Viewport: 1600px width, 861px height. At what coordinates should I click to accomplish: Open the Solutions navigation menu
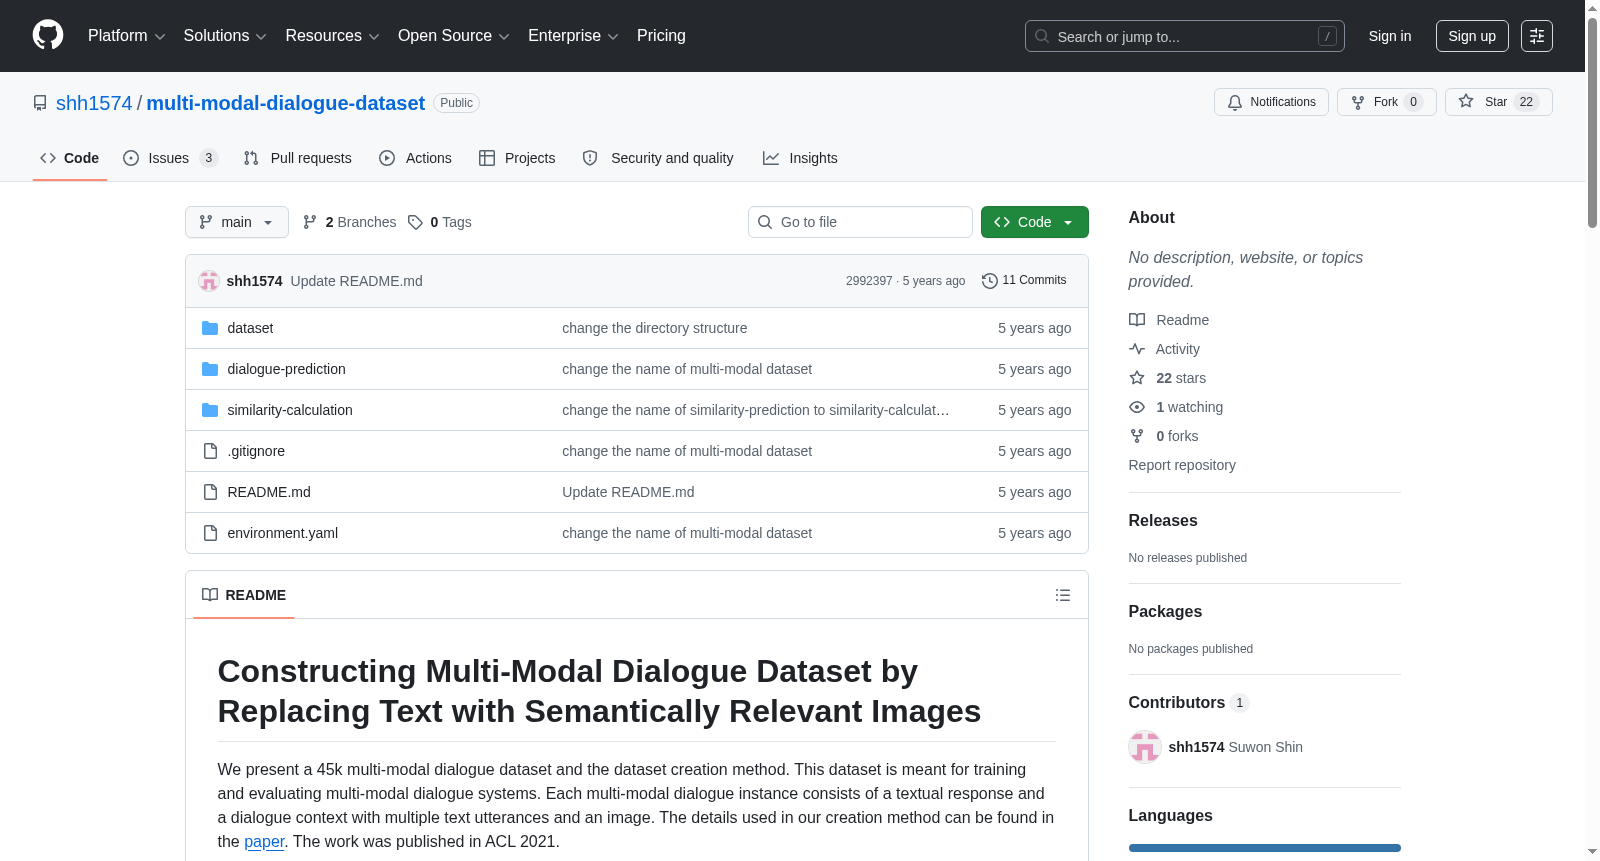(225, 36)
